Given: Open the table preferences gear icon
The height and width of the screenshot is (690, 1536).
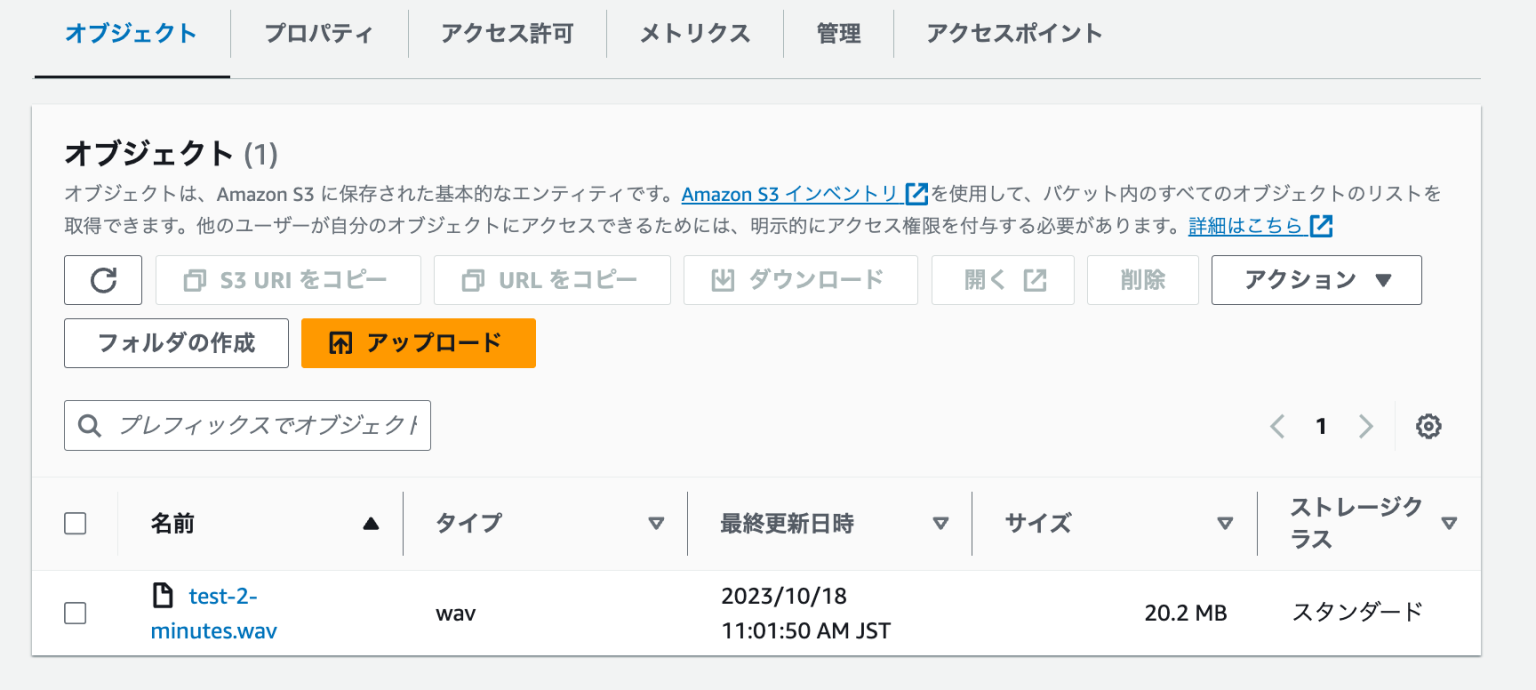Looking at the screenshot, I should coord(1428,425).
